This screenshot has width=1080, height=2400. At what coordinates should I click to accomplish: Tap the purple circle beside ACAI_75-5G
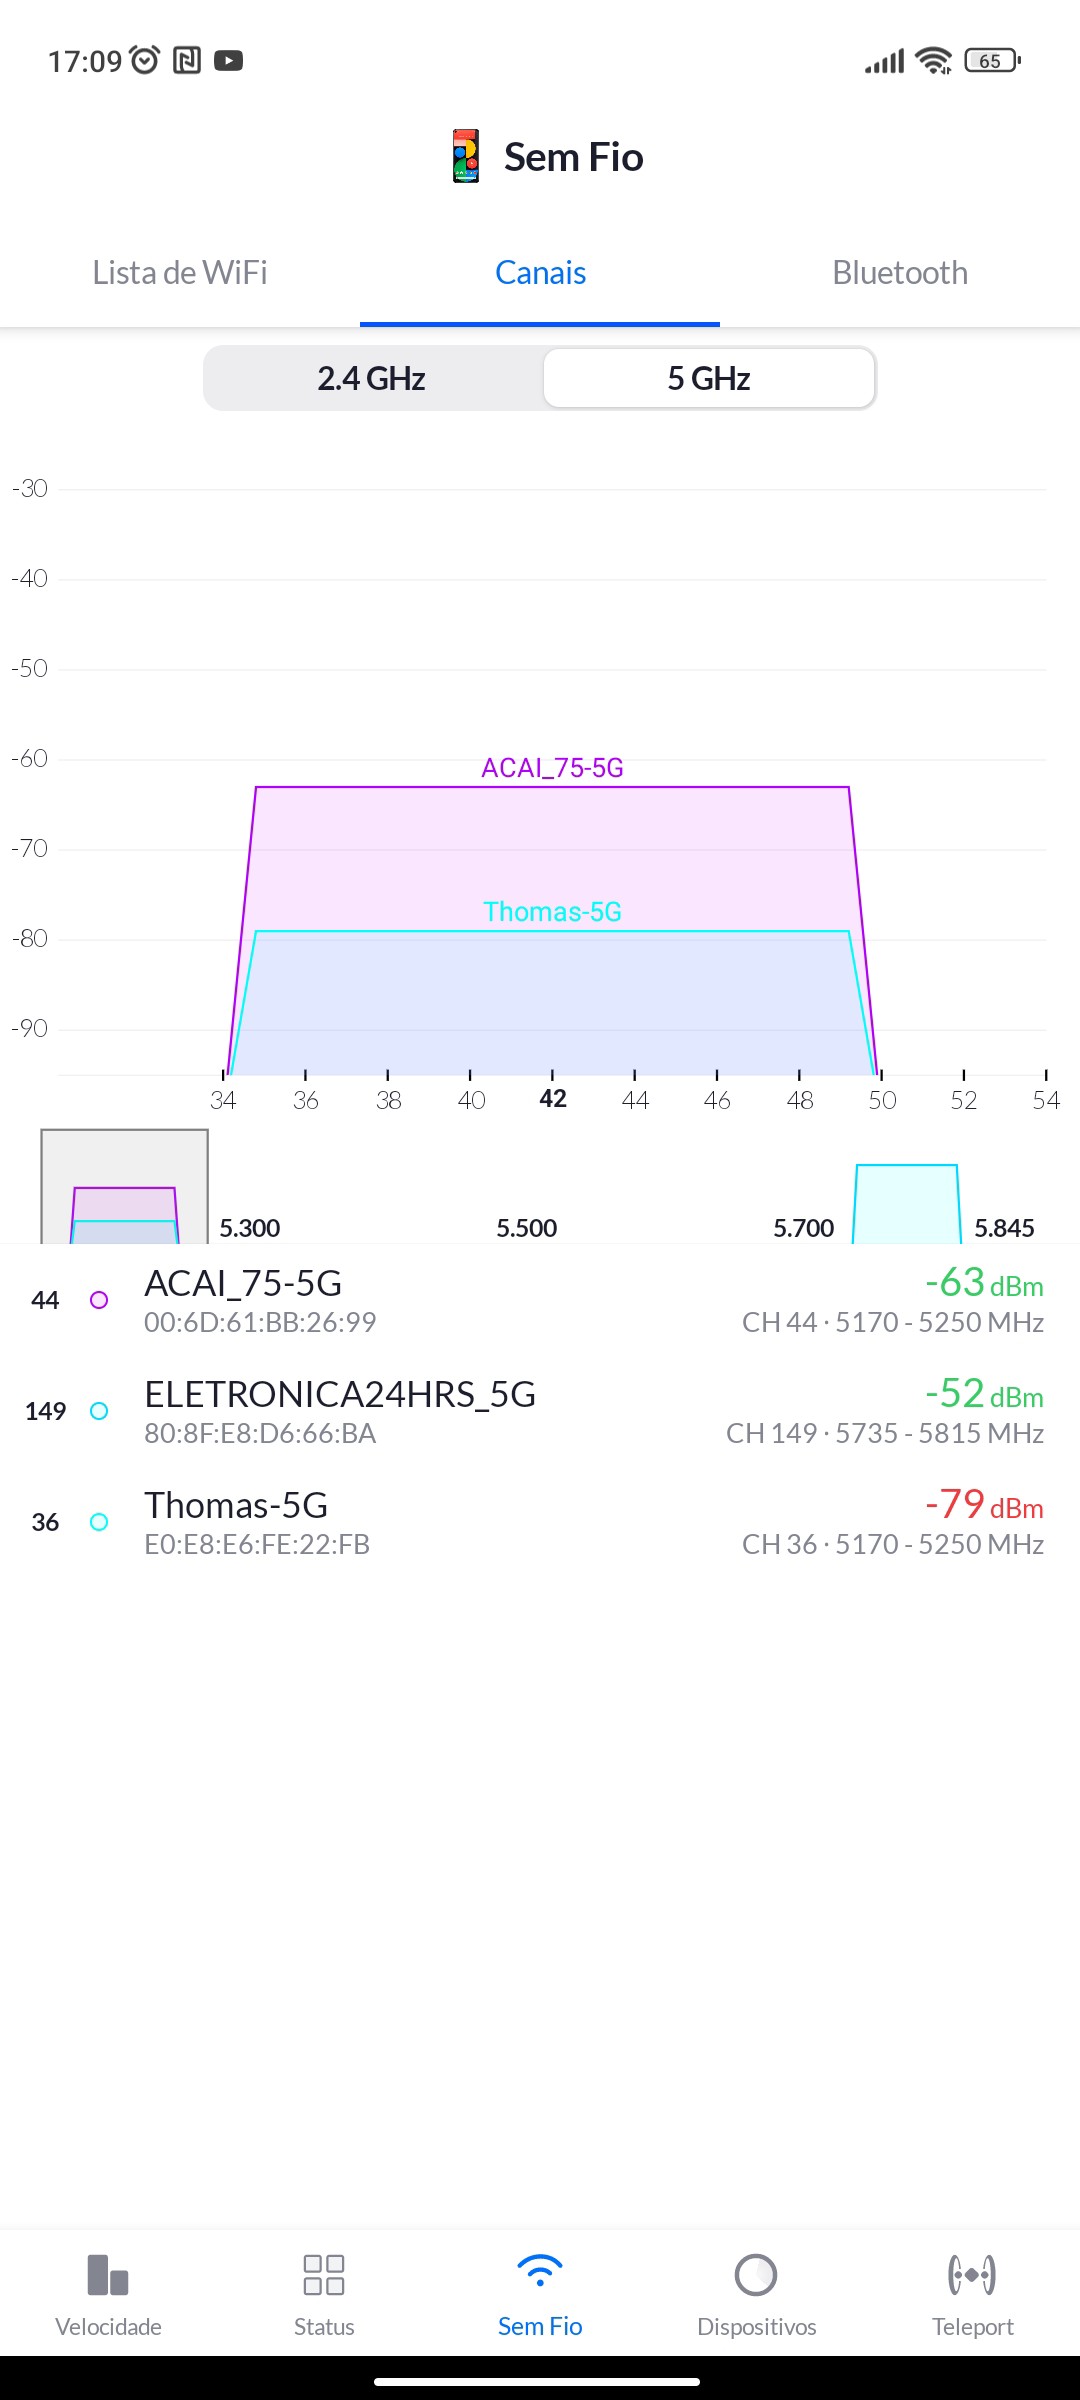[99, 1300]
